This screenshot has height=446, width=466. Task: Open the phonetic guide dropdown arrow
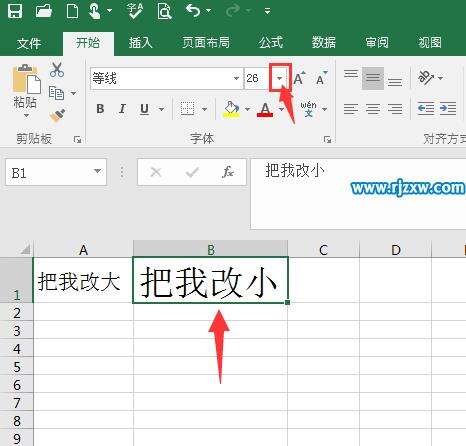325,109
